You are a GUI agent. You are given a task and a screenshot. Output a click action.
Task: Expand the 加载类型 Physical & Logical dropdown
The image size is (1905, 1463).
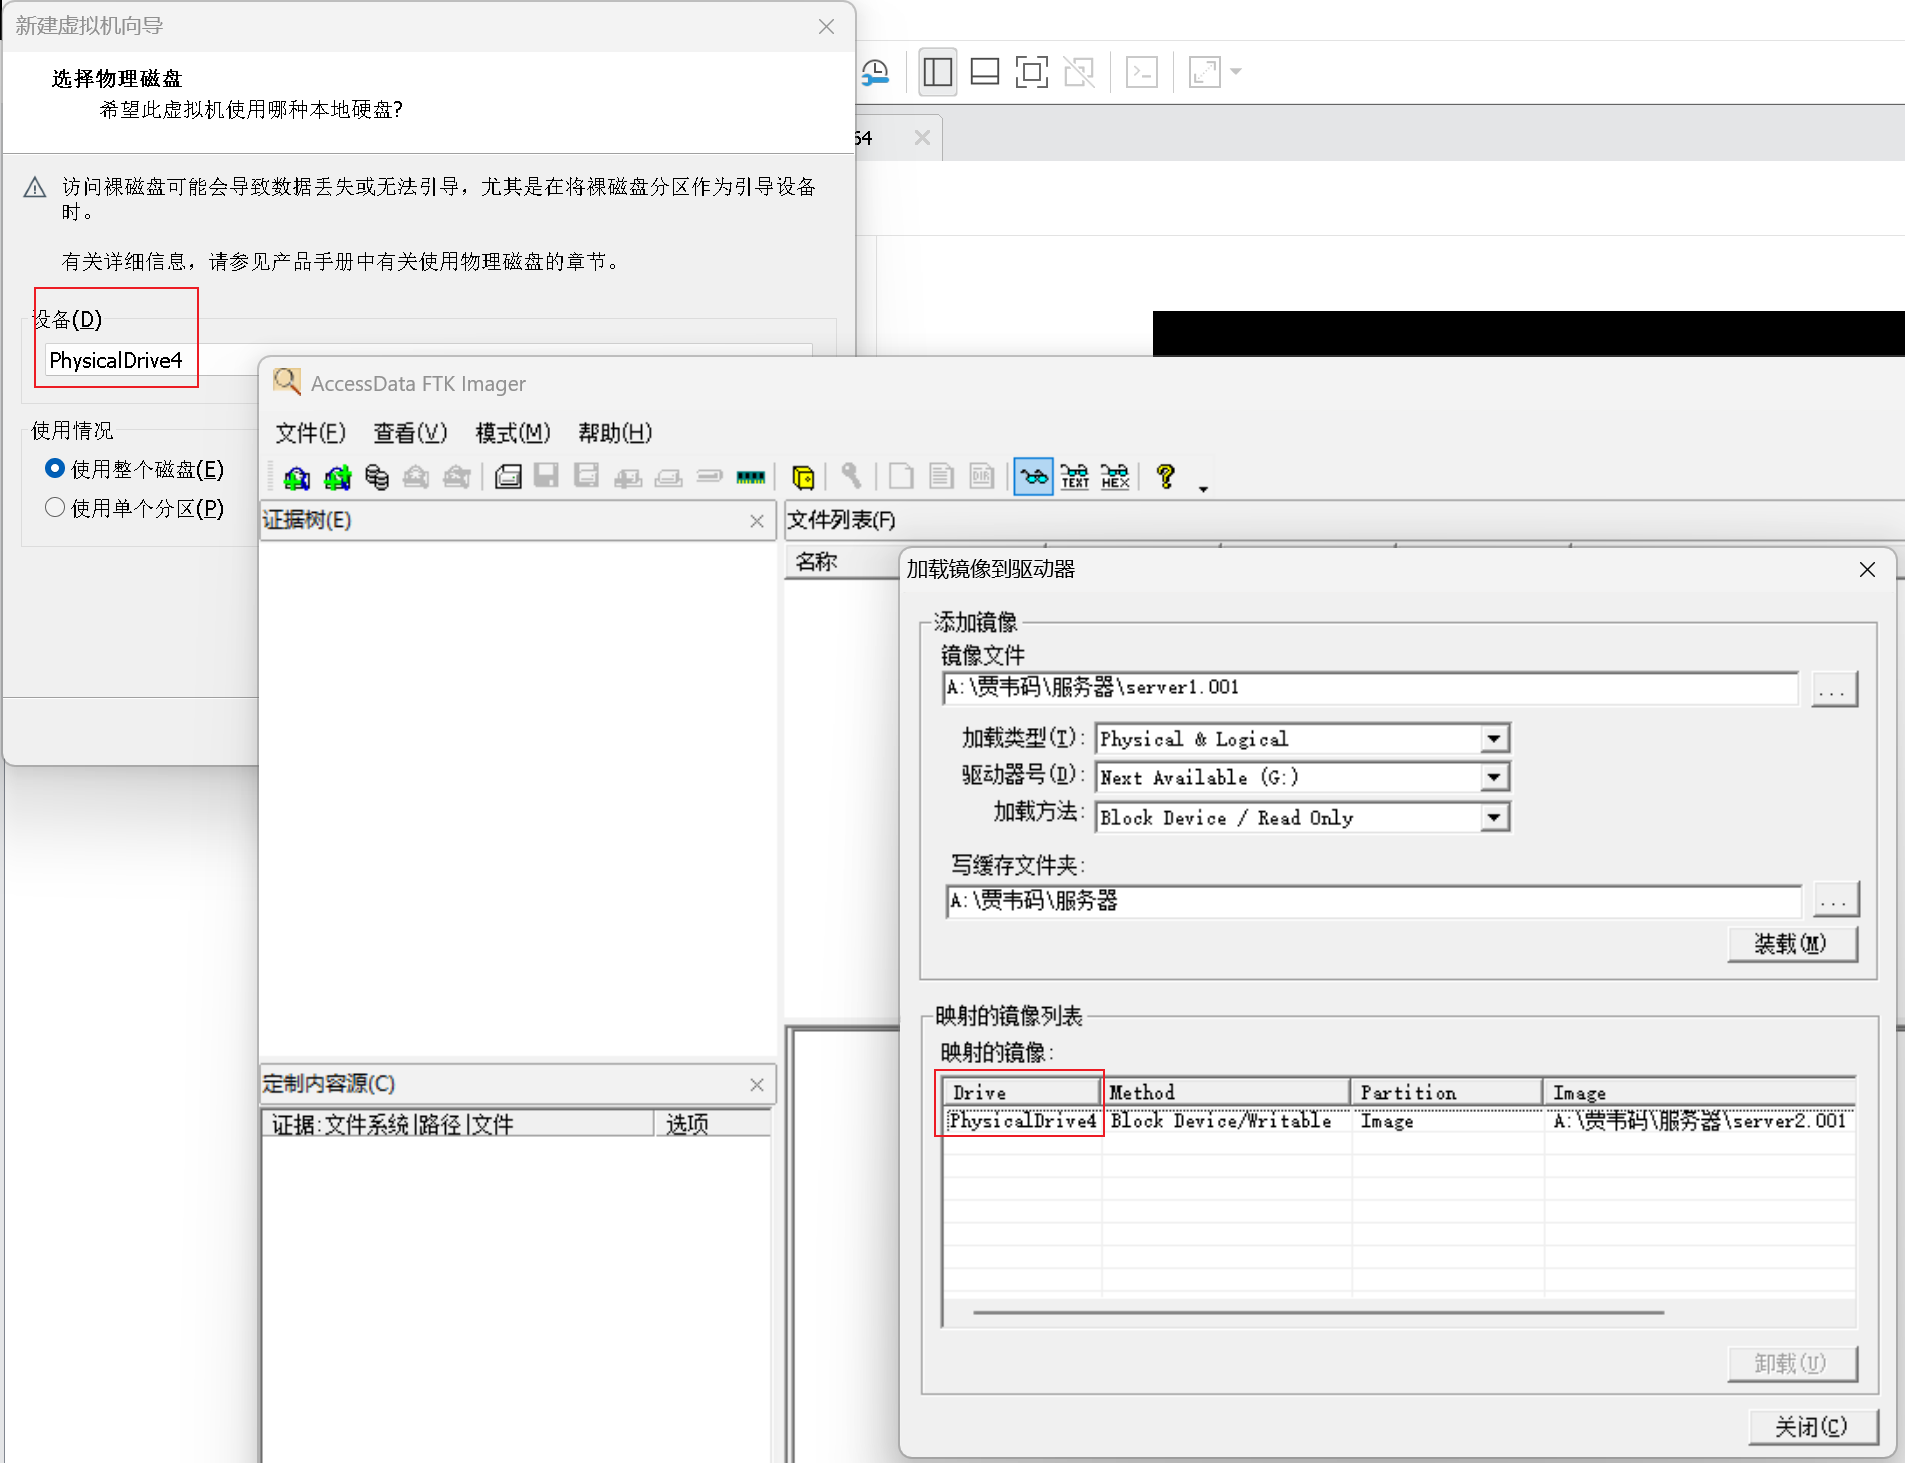[x=1493, y=739]
